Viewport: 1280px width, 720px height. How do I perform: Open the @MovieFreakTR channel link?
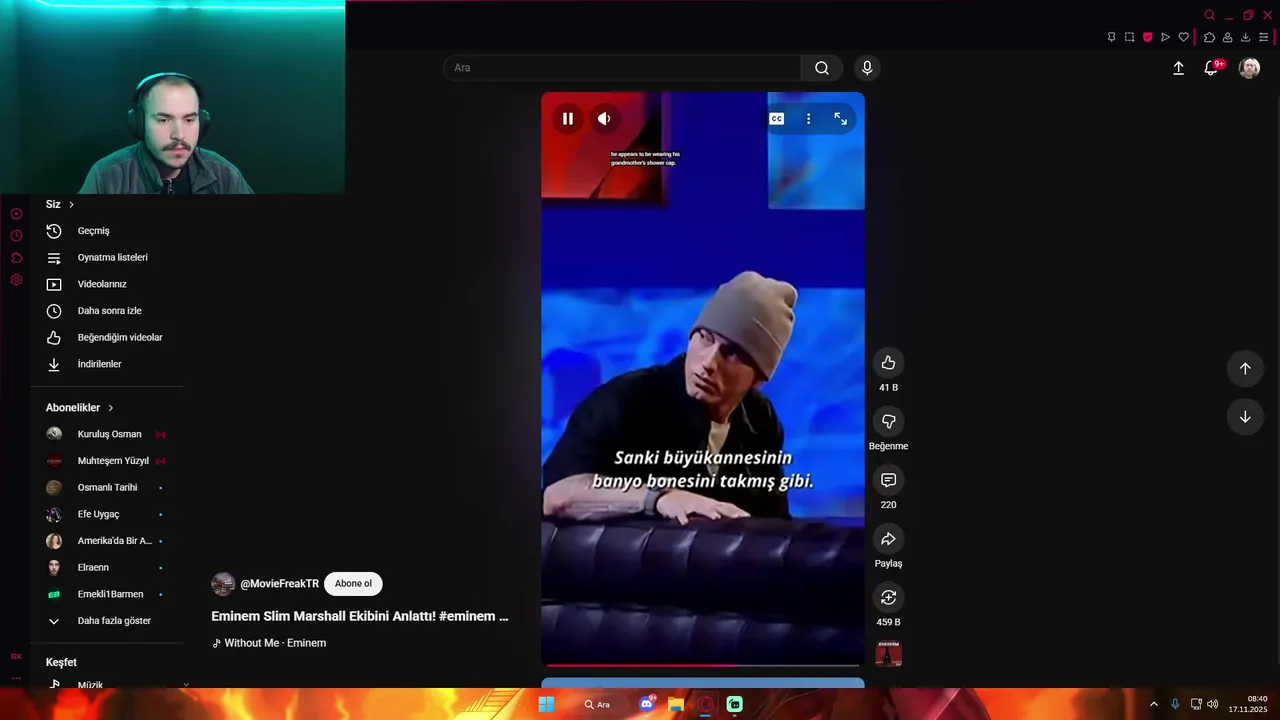click(x=279, y=584)
